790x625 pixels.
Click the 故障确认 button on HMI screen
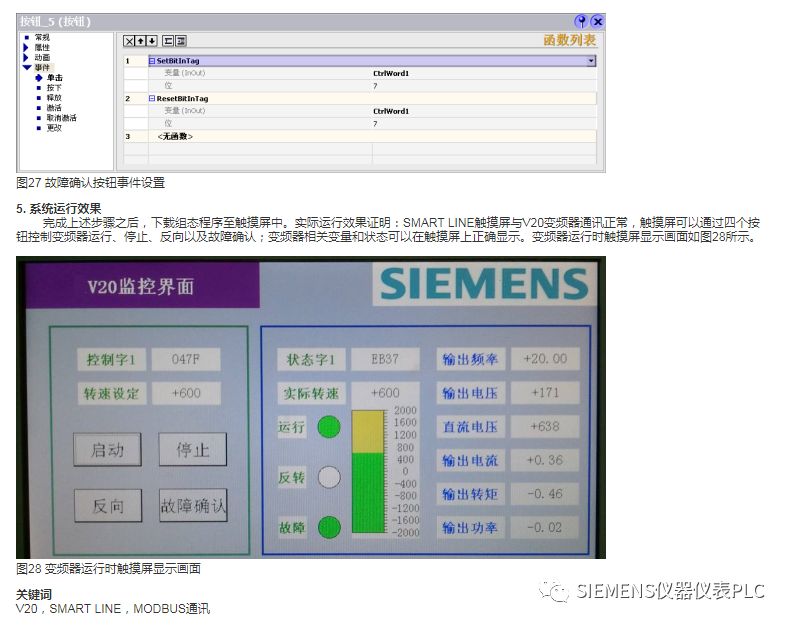tap(193, 505)
